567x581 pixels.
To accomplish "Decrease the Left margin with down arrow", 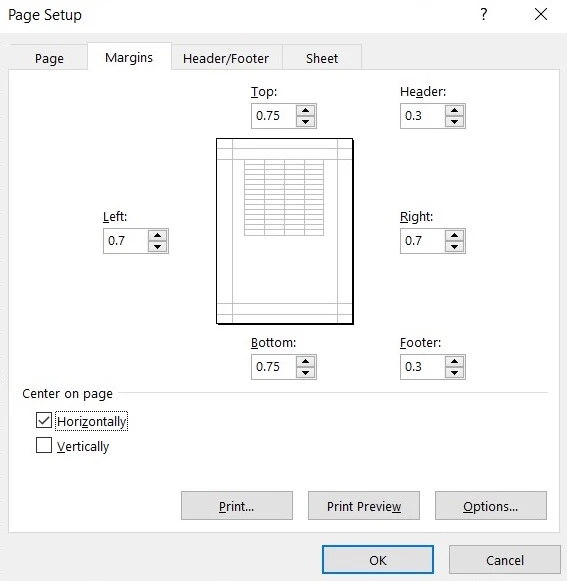I will click(158, 246).
